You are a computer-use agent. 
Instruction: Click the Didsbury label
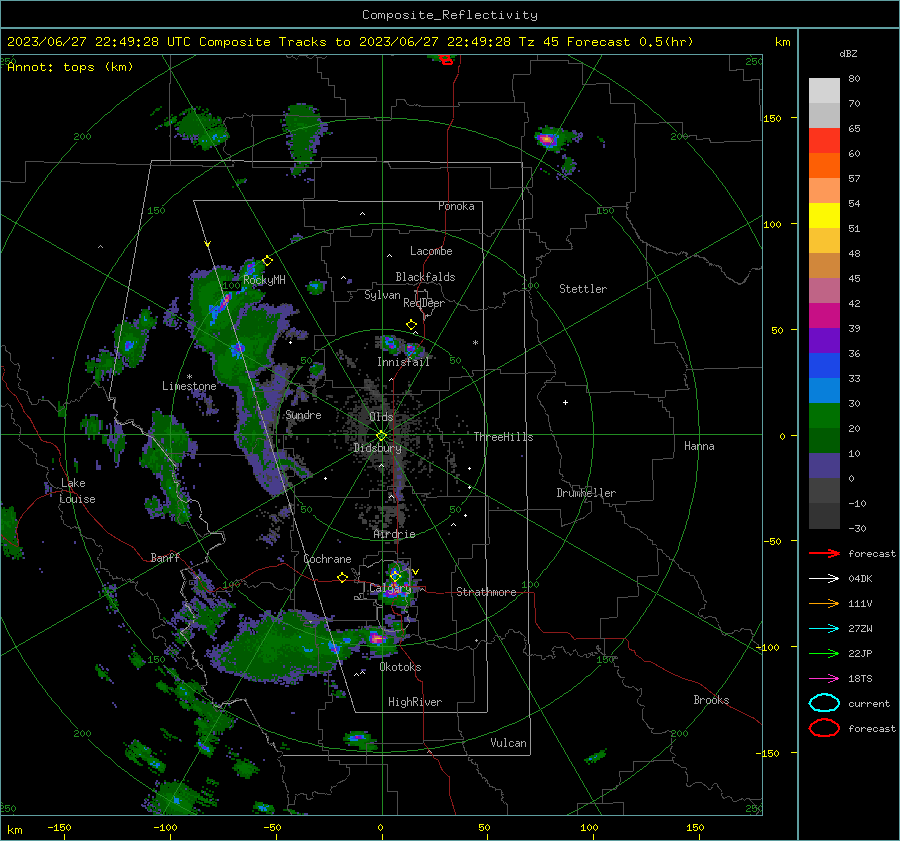click(378, 448)
